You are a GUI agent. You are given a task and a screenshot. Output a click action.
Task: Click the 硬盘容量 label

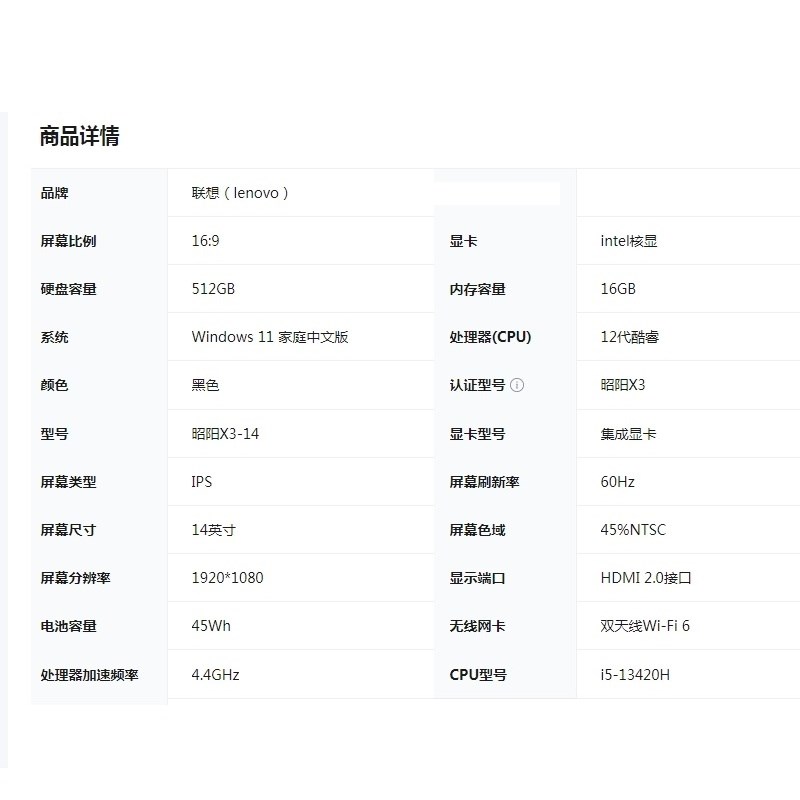click(68, 289)
